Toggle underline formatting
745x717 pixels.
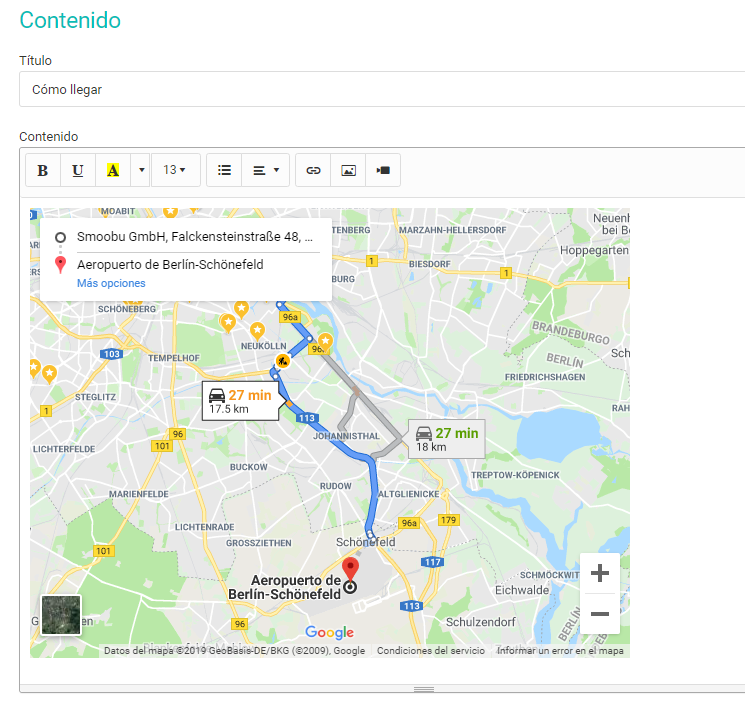pyautogui.click(x=78, y=170)
